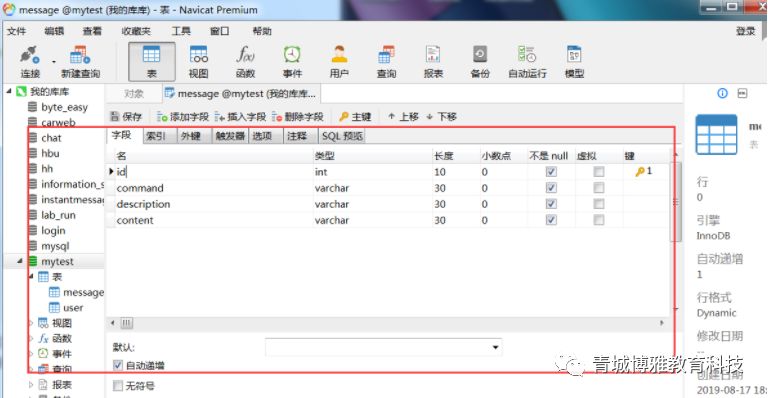Open the Favorites menu
768x398 pixels.
pos(136,31)
